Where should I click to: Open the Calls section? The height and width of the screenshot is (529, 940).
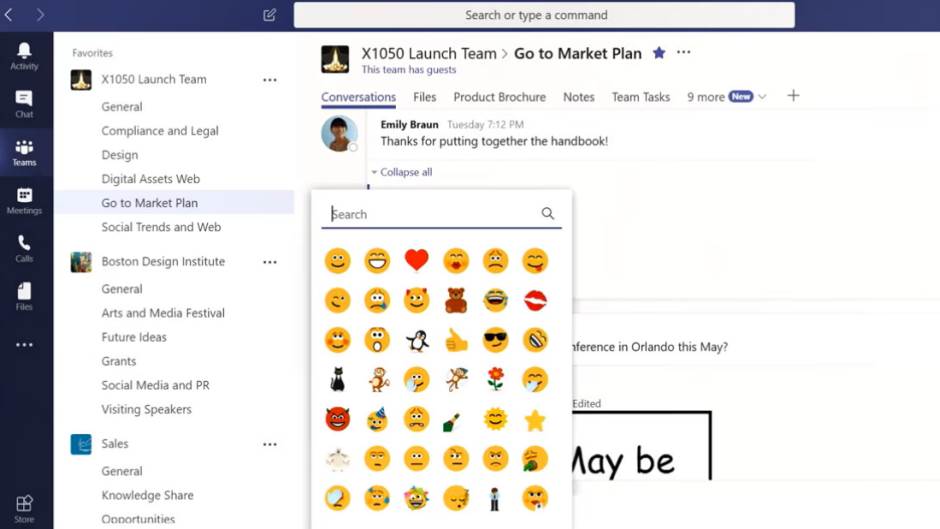[24, 248]
